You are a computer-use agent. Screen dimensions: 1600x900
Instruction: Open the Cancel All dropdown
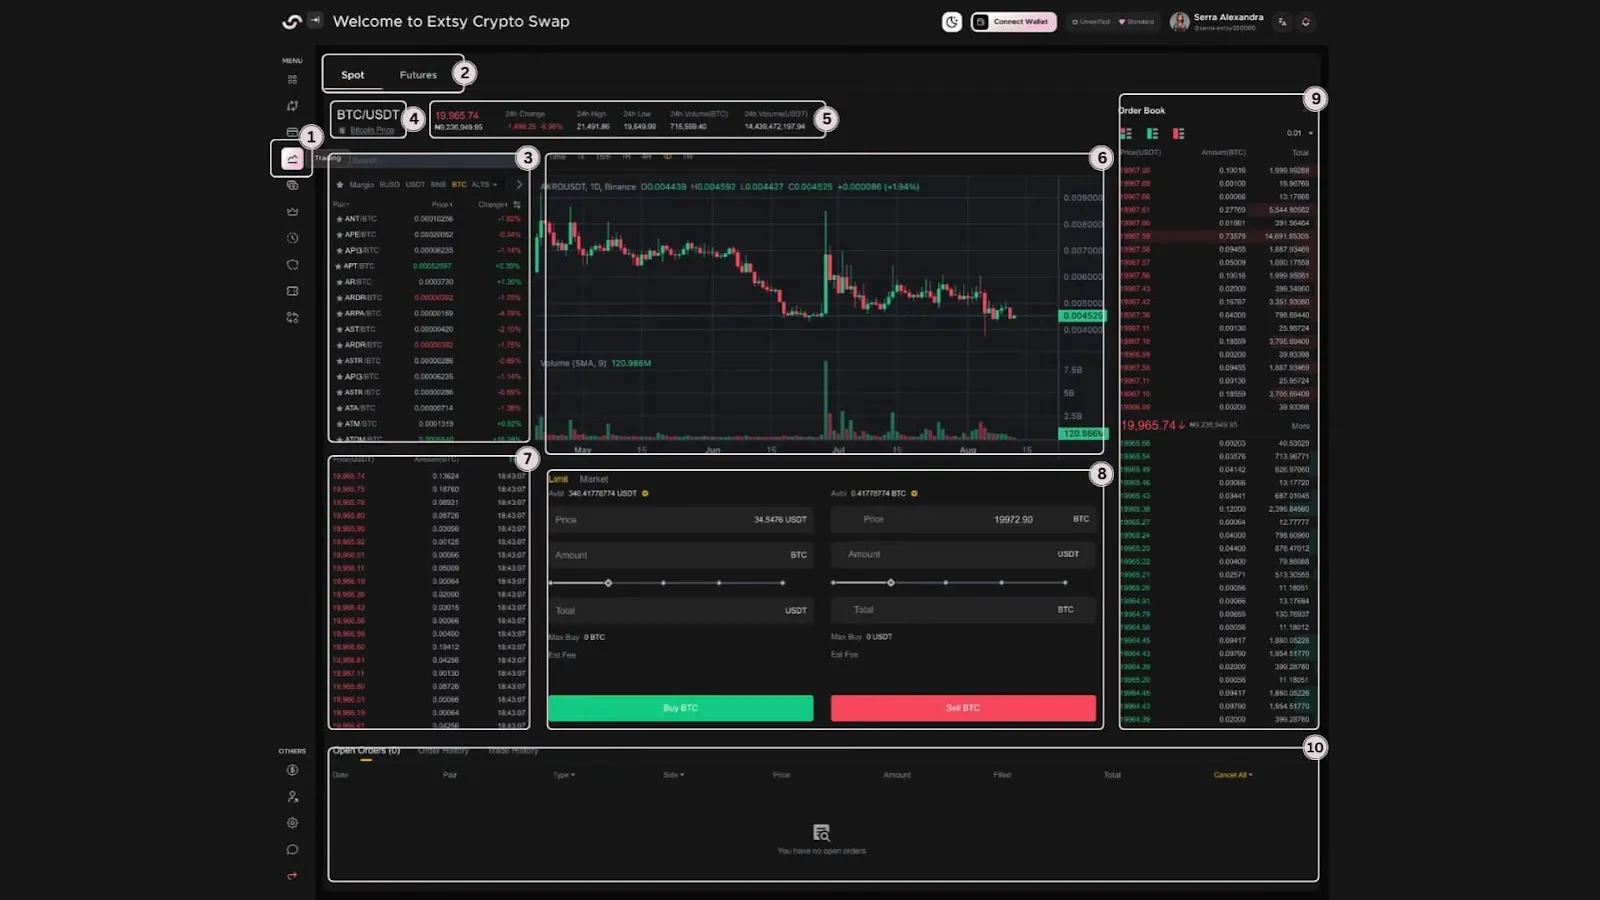(1232, 775)
